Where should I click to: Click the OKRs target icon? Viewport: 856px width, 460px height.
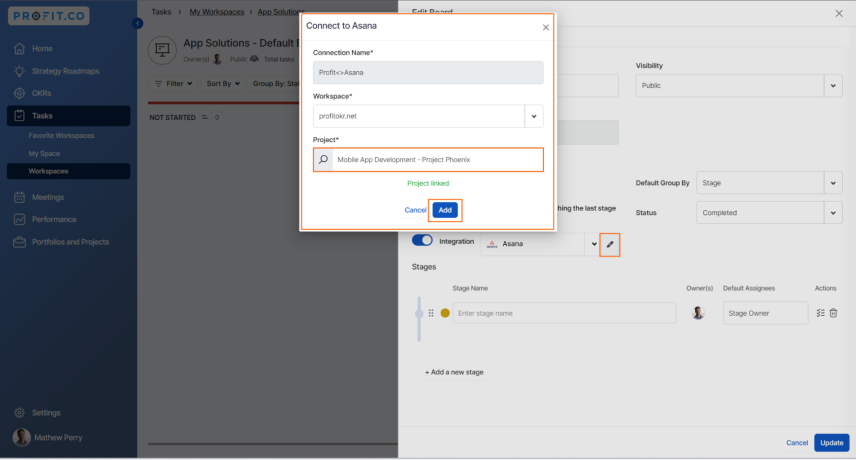pos(19,93)
